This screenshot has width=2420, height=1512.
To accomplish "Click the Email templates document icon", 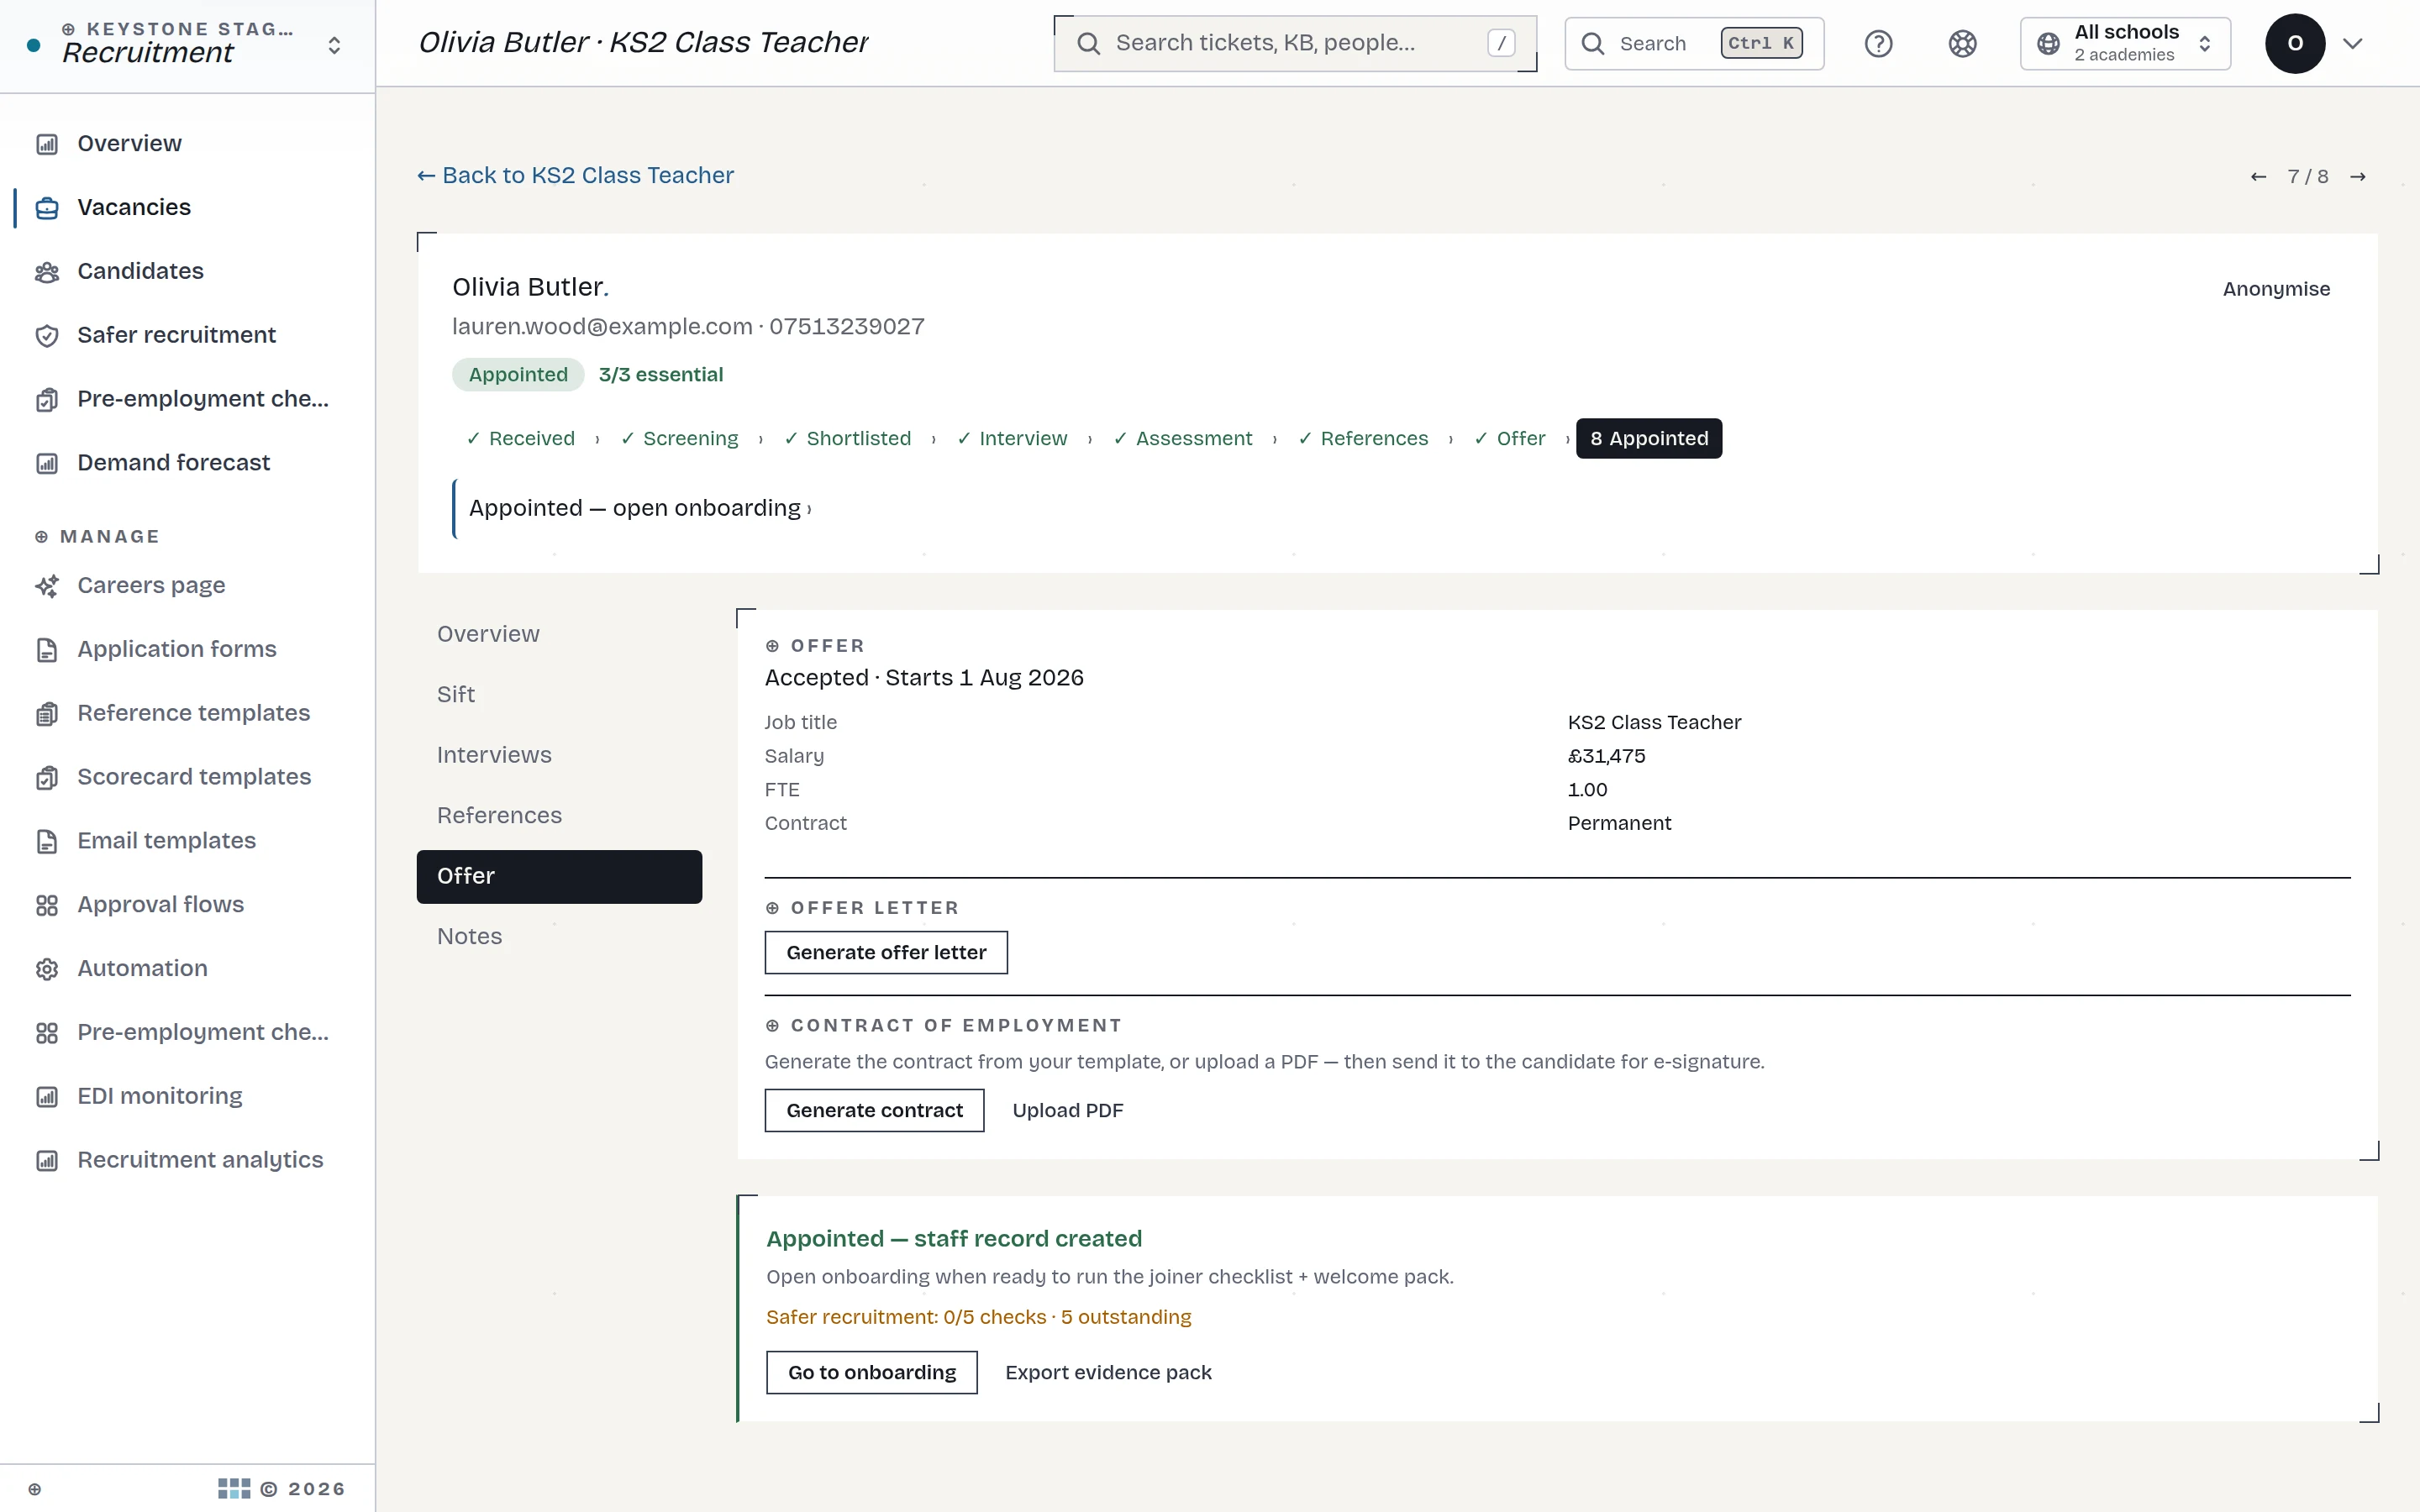I will [47, 841].
